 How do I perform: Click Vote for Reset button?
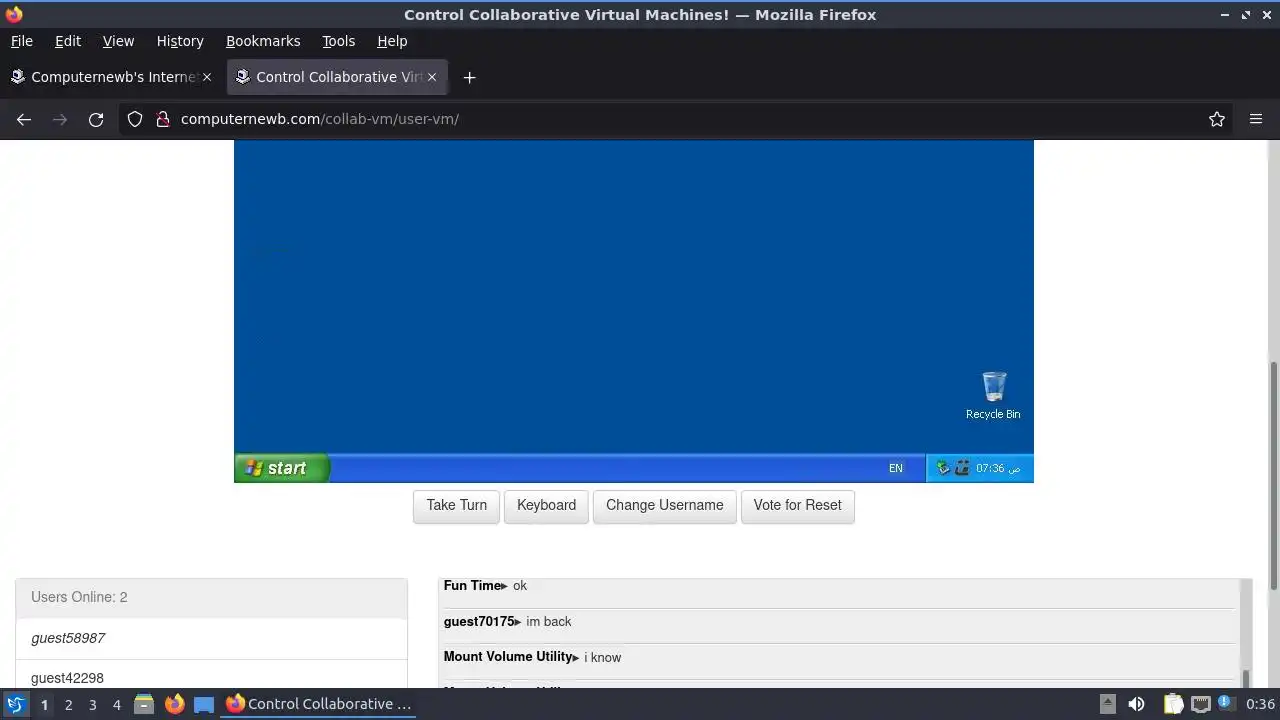tap(797, 505)
